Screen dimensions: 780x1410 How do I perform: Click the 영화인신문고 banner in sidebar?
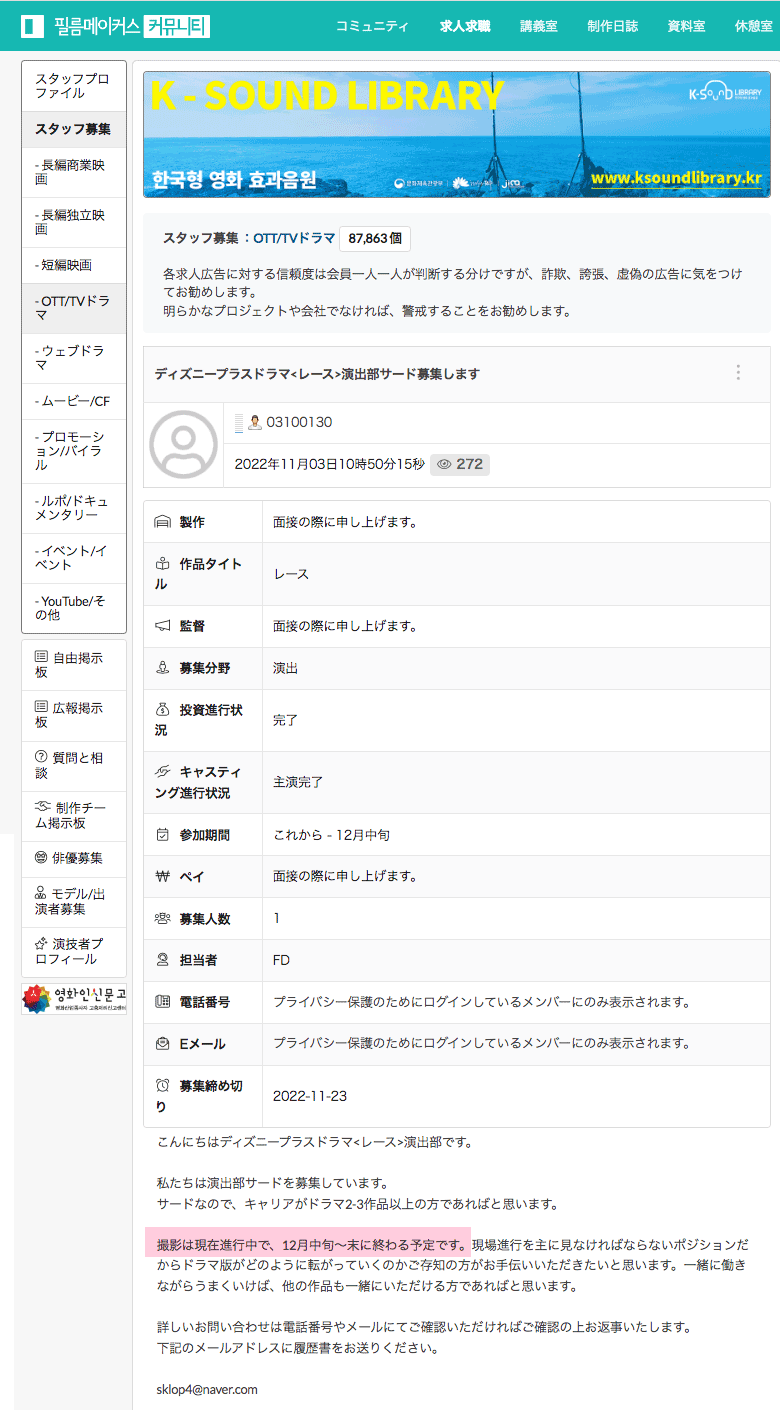(x=74, y=998)
